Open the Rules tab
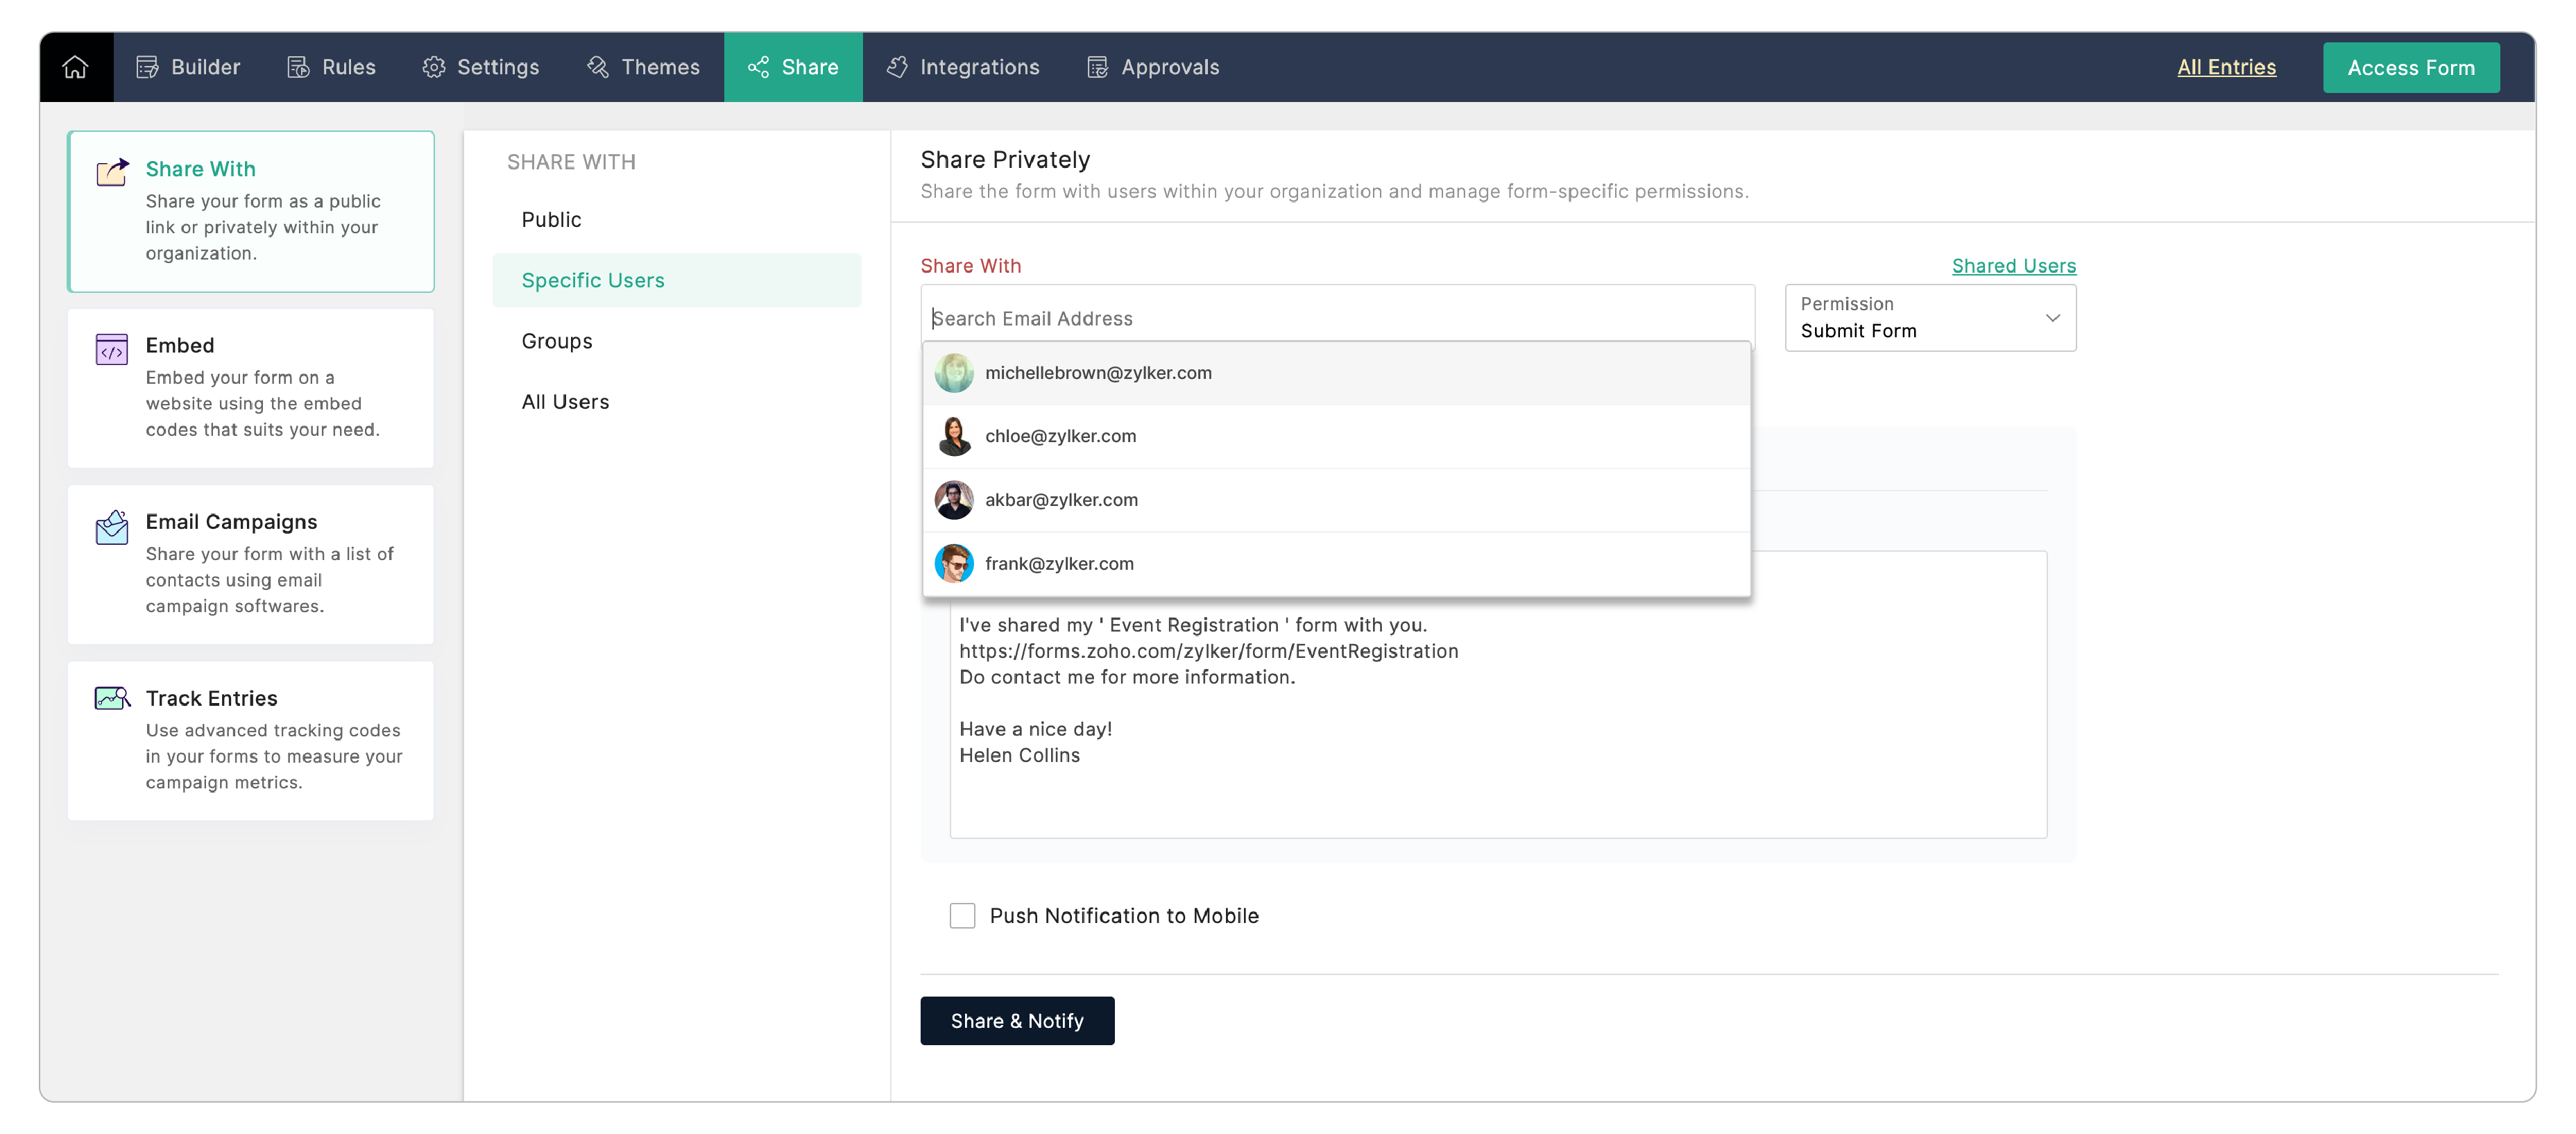Viewport: 2576px width, 1134px height. [331, 67]
